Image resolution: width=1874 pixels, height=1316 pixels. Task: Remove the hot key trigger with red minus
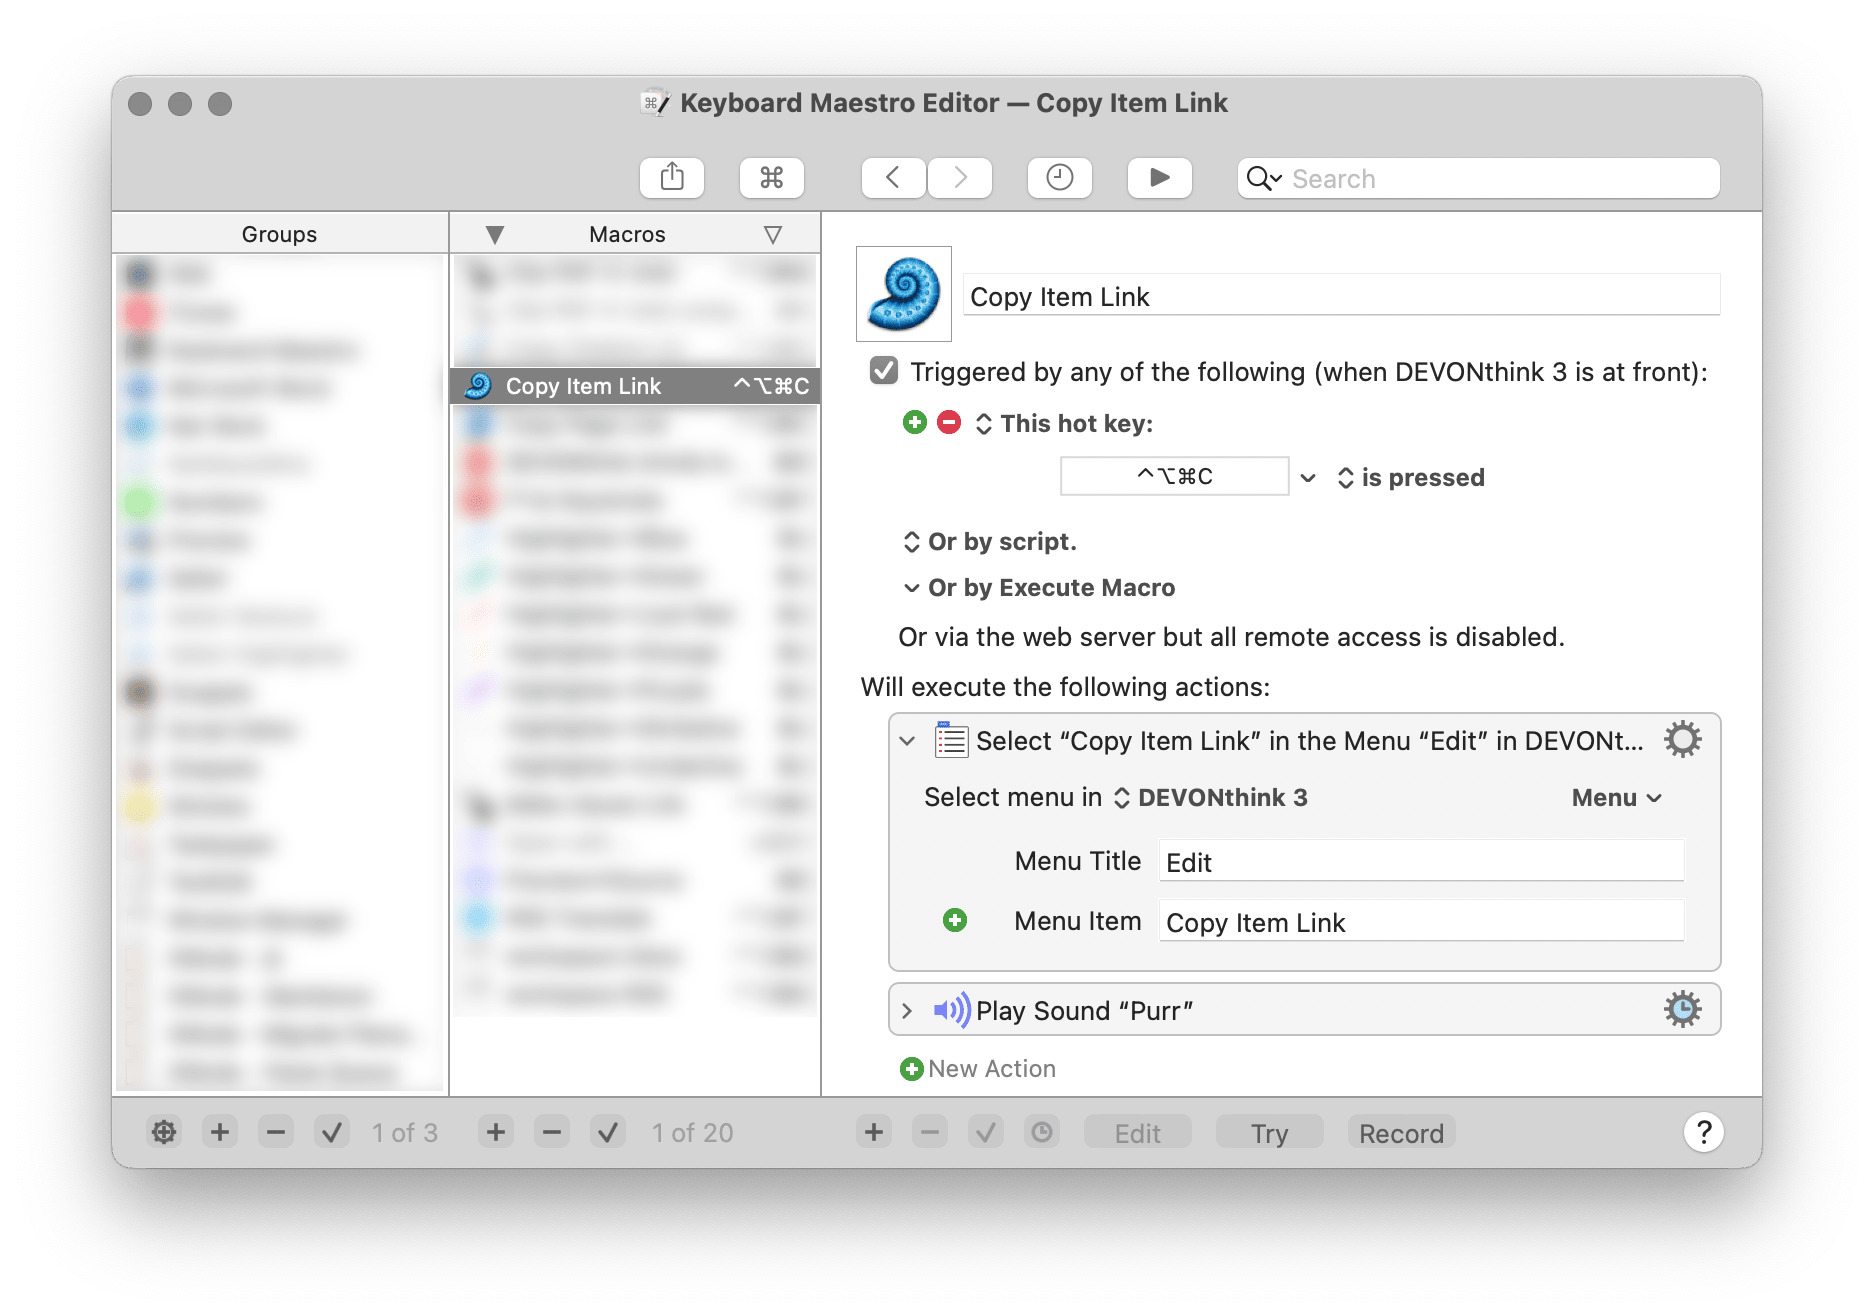tap(949, 423)
